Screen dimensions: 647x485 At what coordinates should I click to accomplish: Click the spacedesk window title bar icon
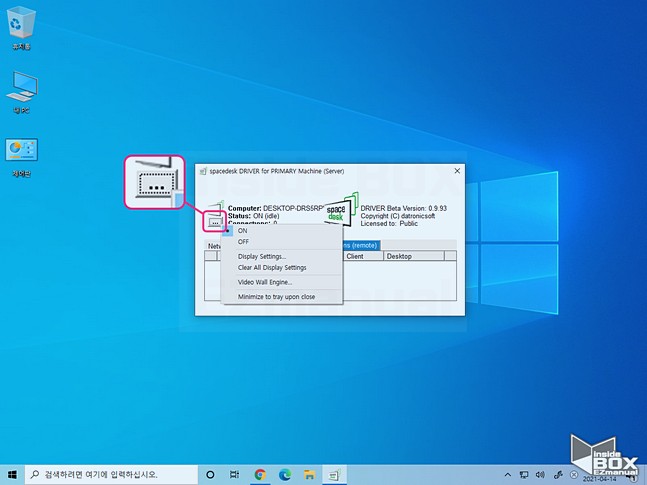click(x=203, y=171)
